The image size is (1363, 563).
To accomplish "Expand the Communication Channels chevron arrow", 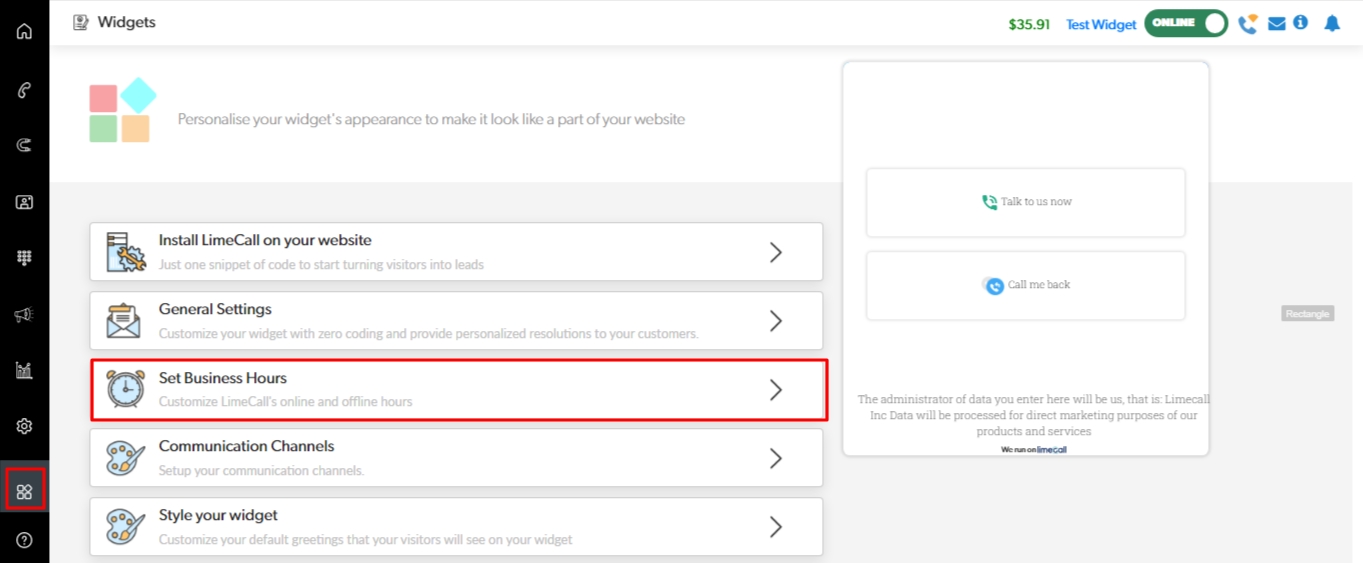I will [x=775, y=458].
